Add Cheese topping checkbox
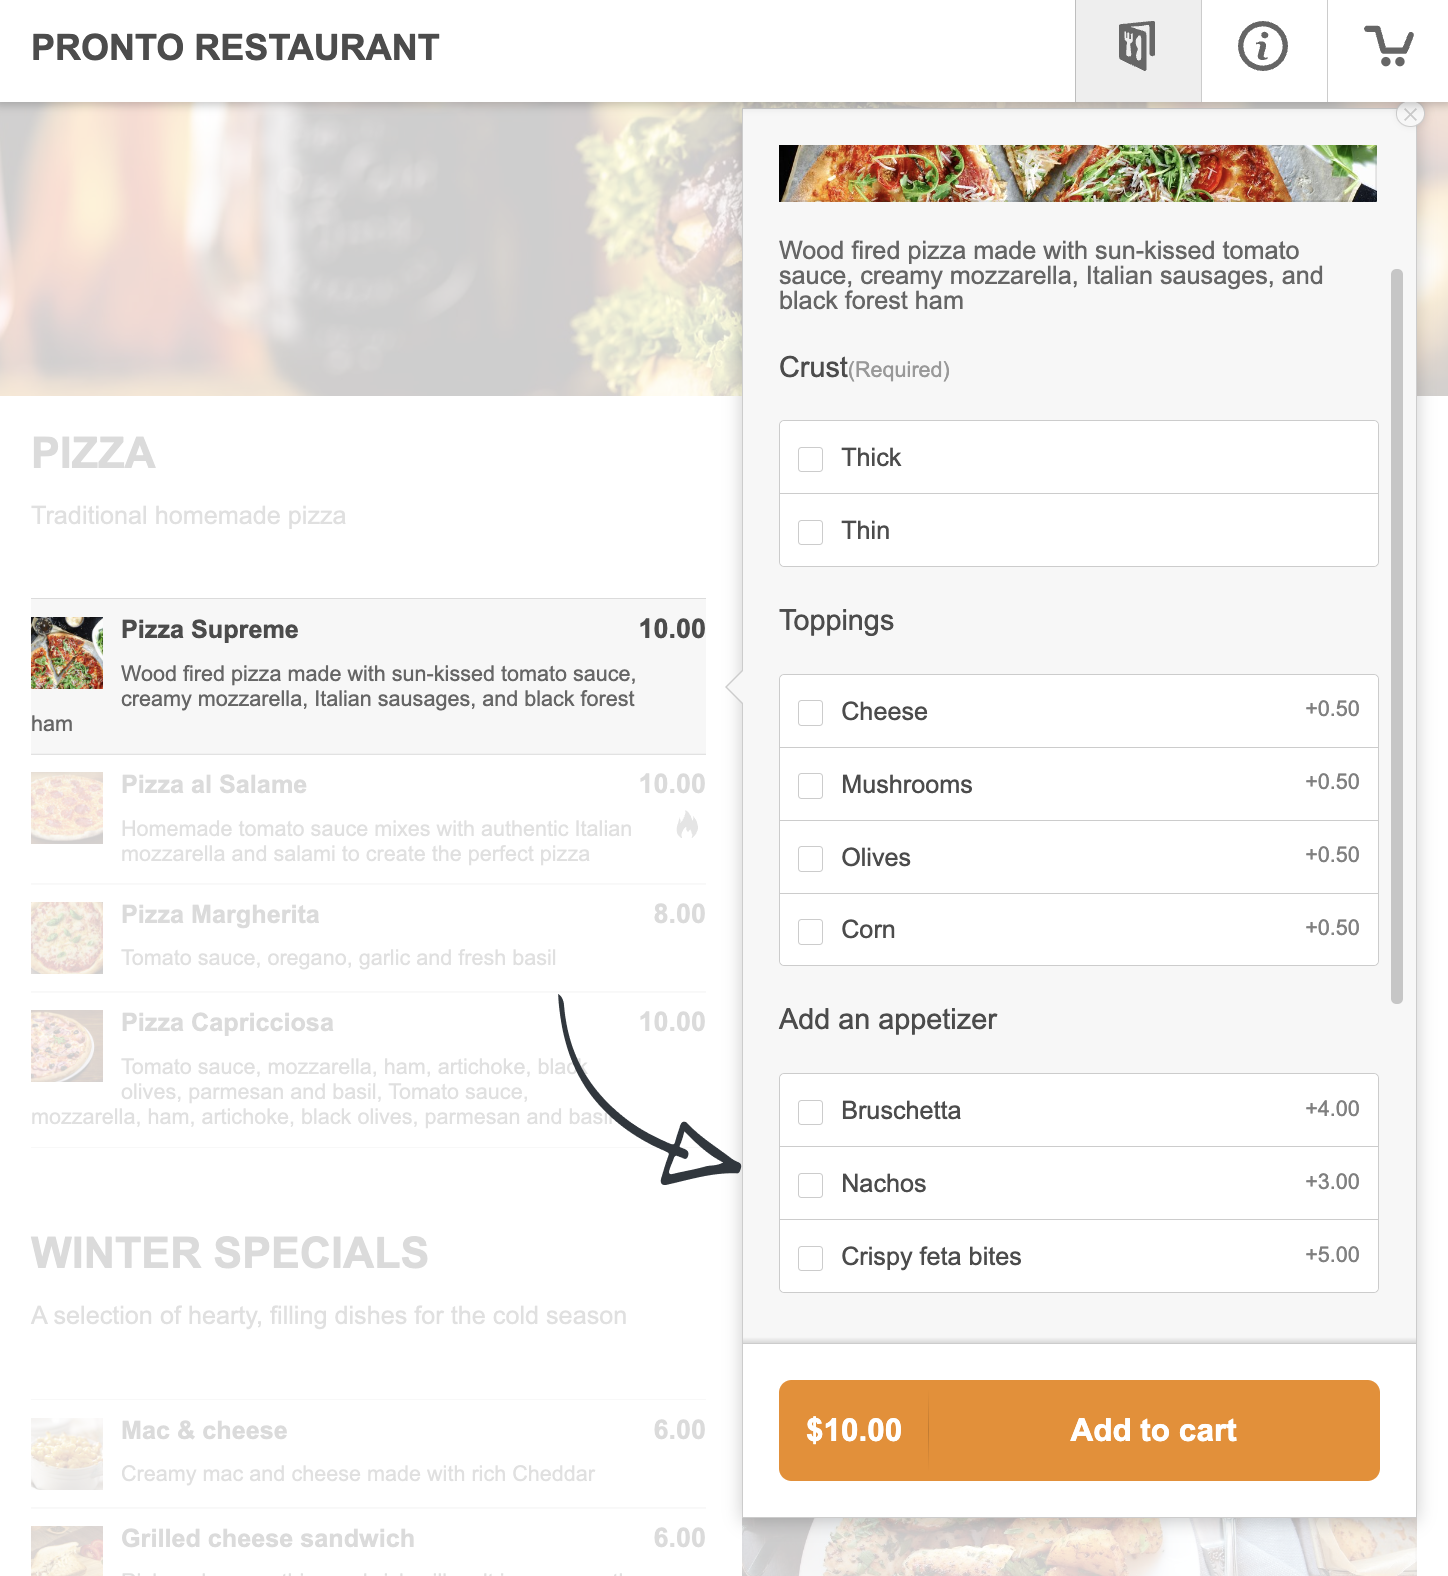The width and height of the screenshot is (1448, 1576). 811,713
